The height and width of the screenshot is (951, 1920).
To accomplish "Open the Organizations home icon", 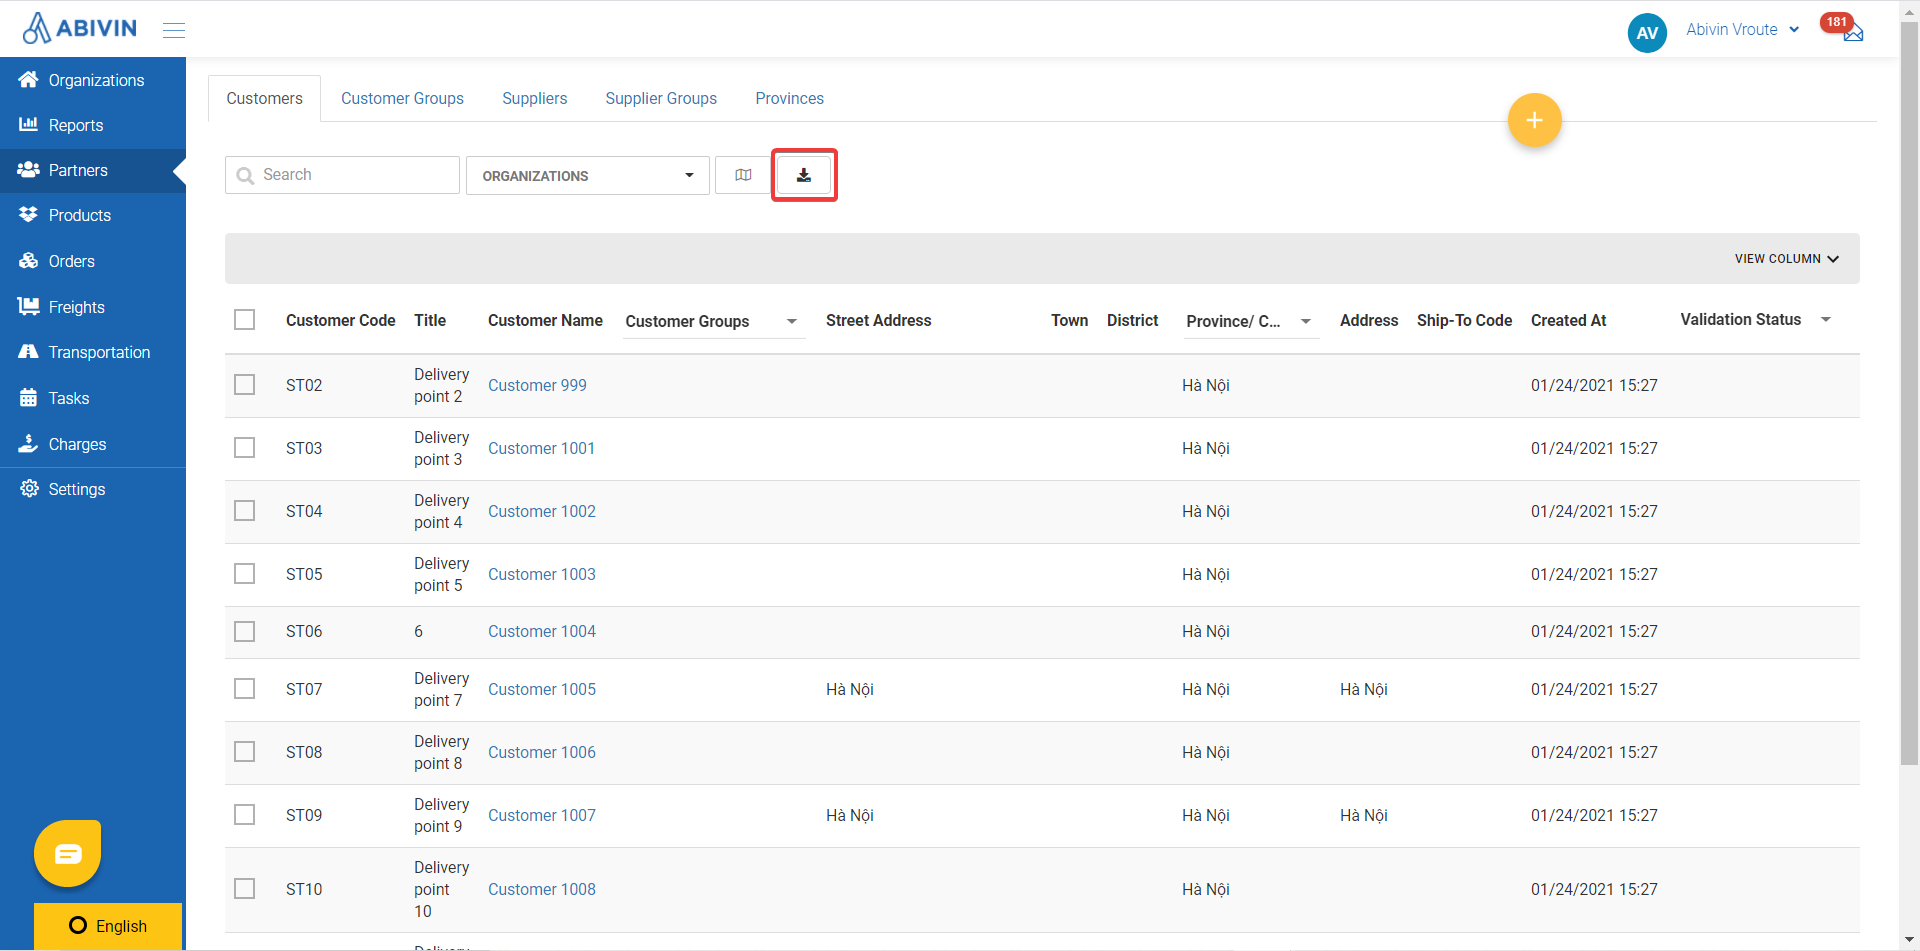I will (28, 79).
